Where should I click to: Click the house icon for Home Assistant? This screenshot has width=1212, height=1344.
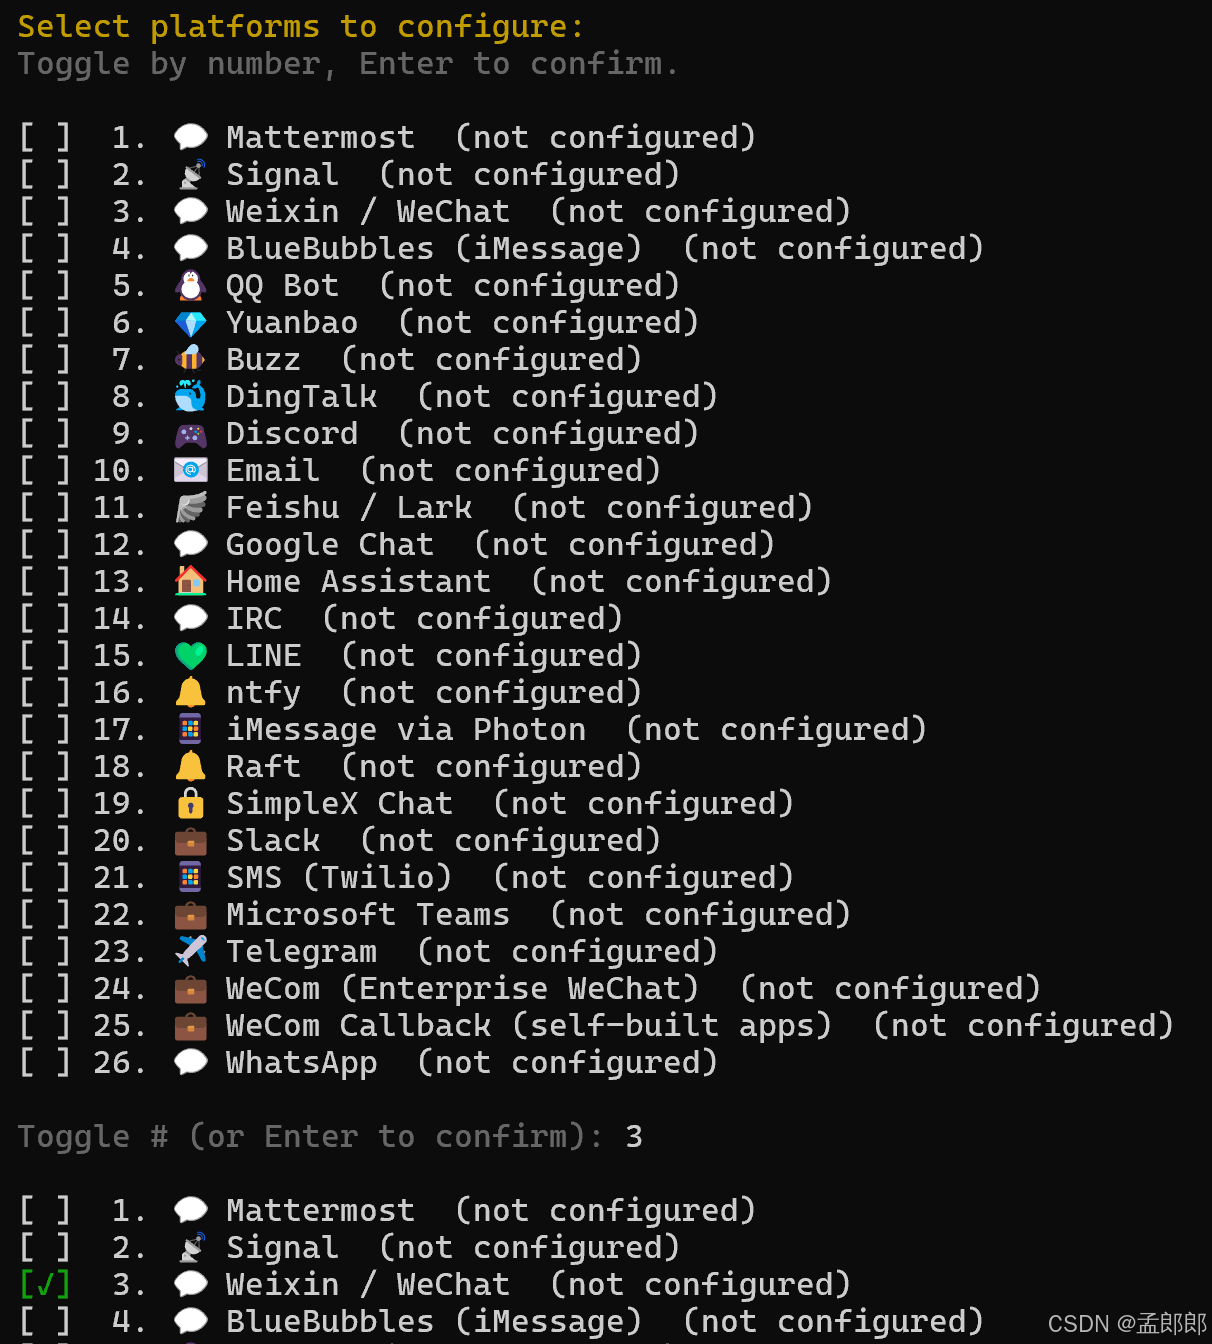coord(190,581)
